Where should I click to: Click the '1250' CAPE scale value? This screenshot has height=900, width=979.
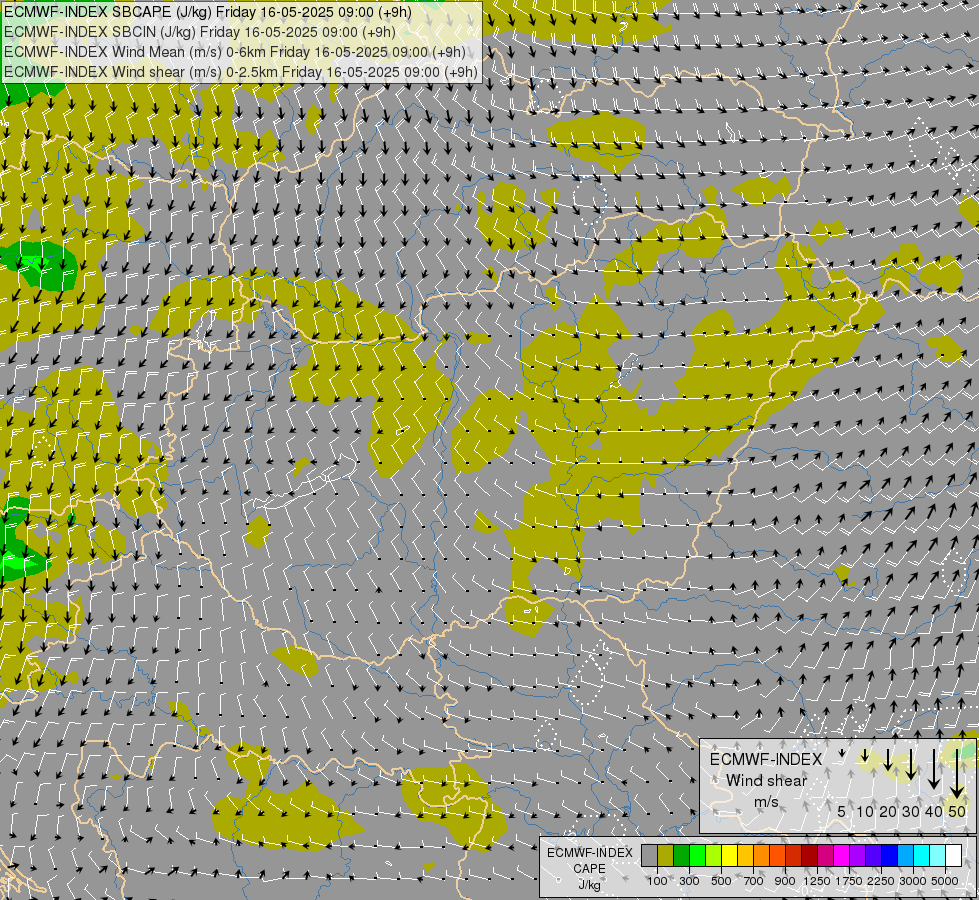pyautogui.click(x=817, y=881)
